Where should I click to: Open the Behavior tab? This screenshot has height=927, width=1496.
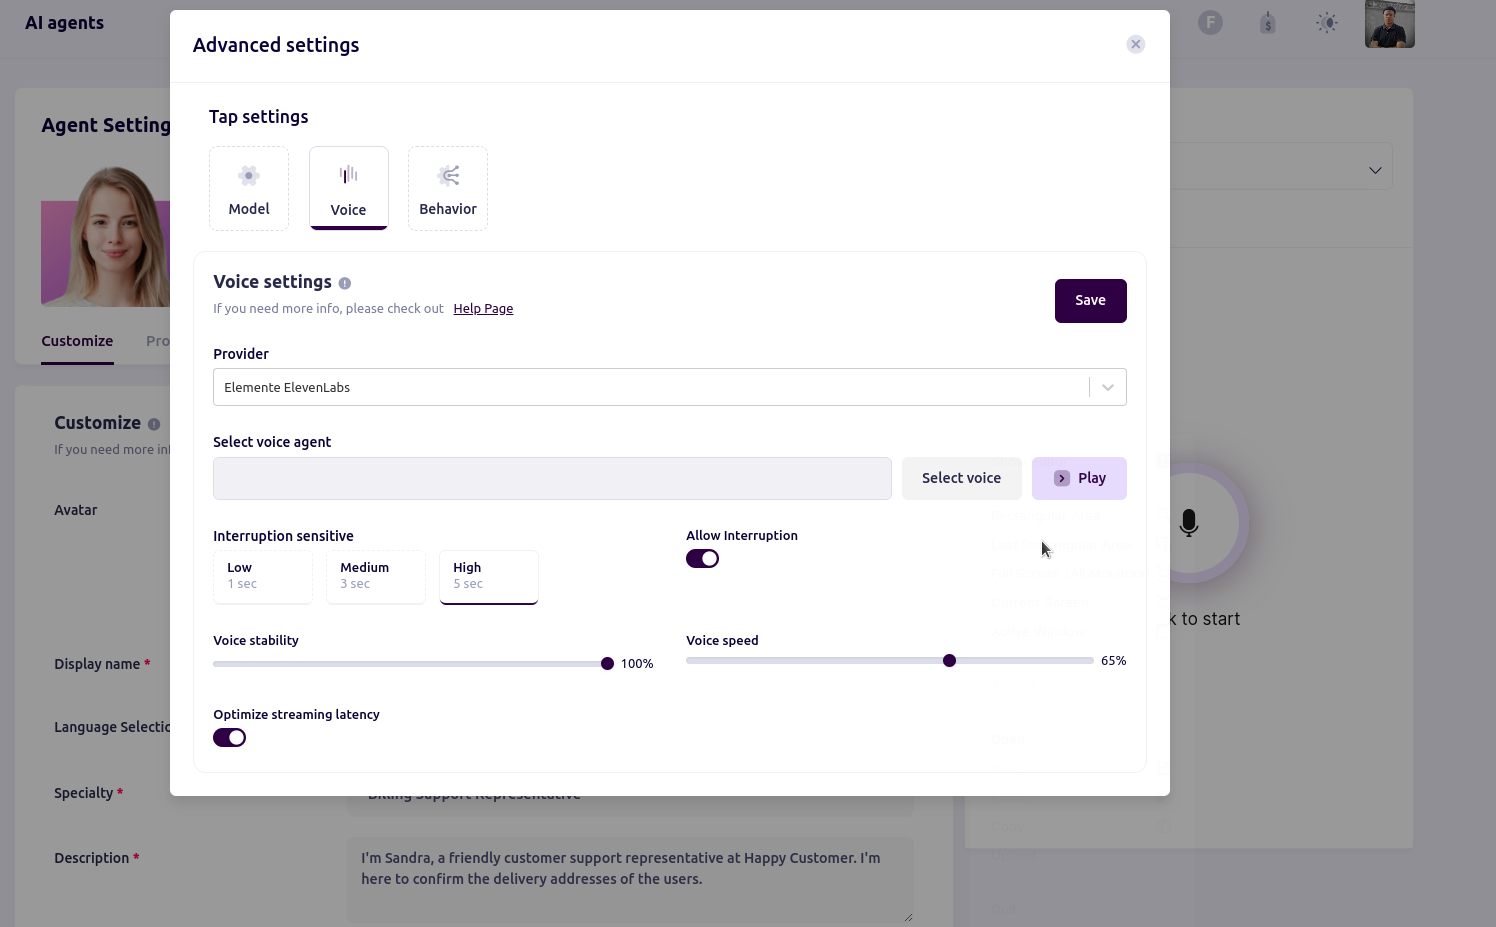pyautogui.click(x=448, y=188)
